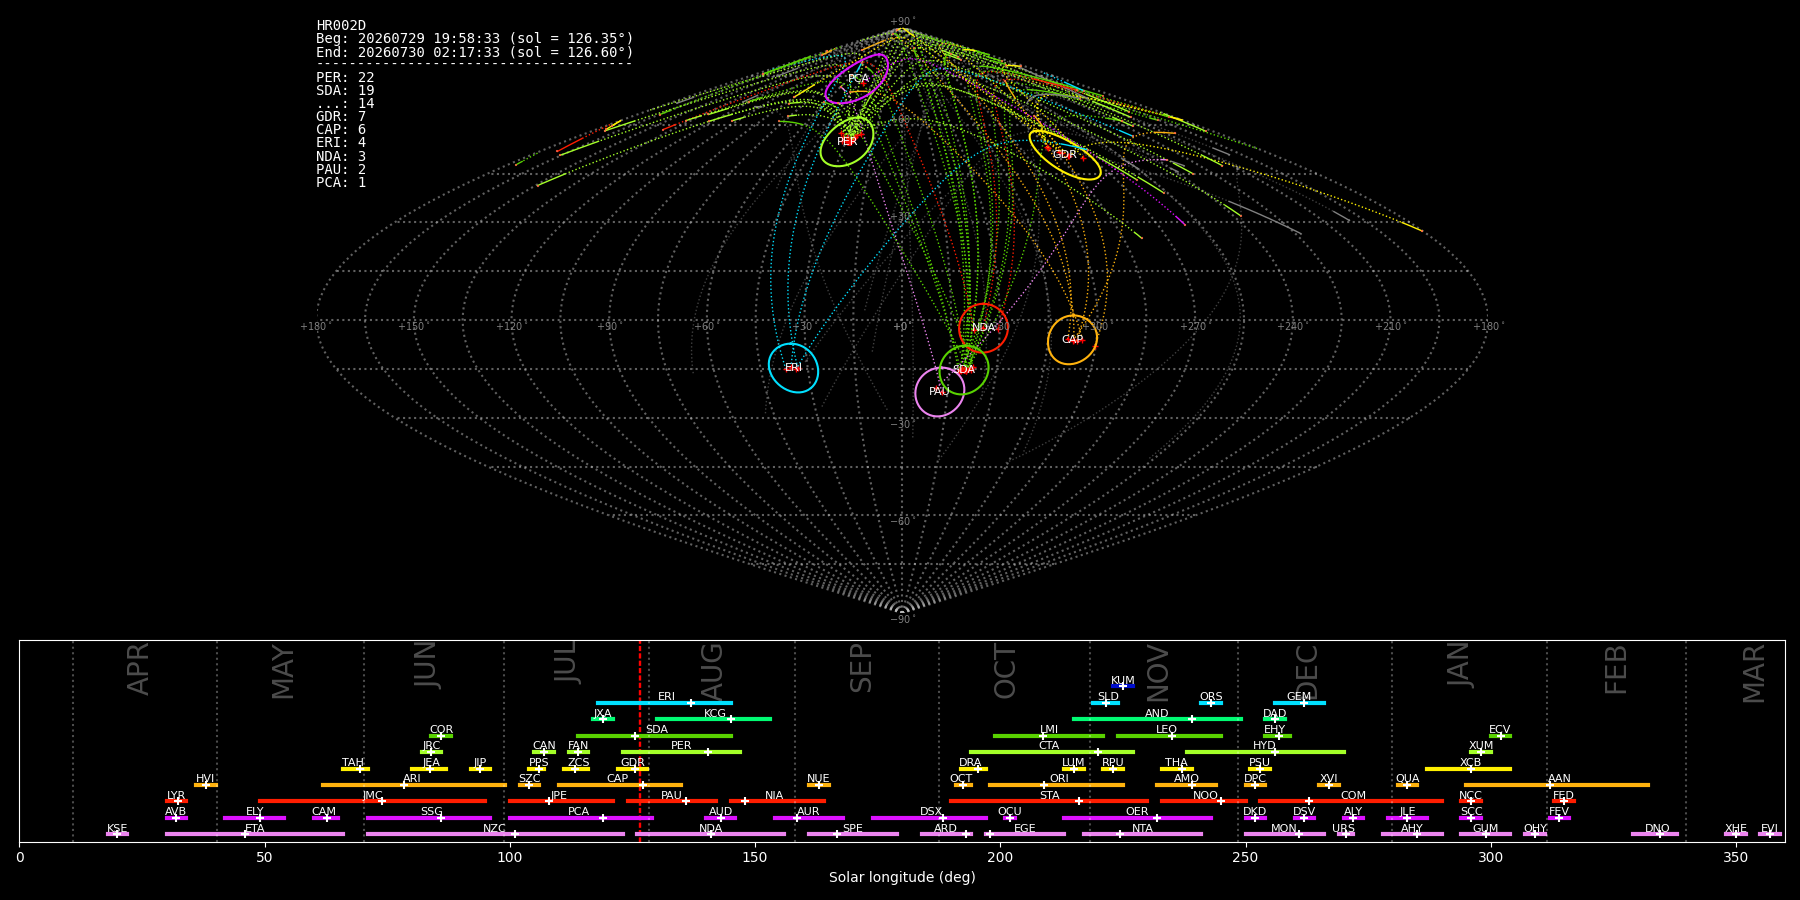Image resolution: width=1800 pixels, height=900 pixels.
Task: Click the LEO shower activity bar
Action: point(1169,736)
